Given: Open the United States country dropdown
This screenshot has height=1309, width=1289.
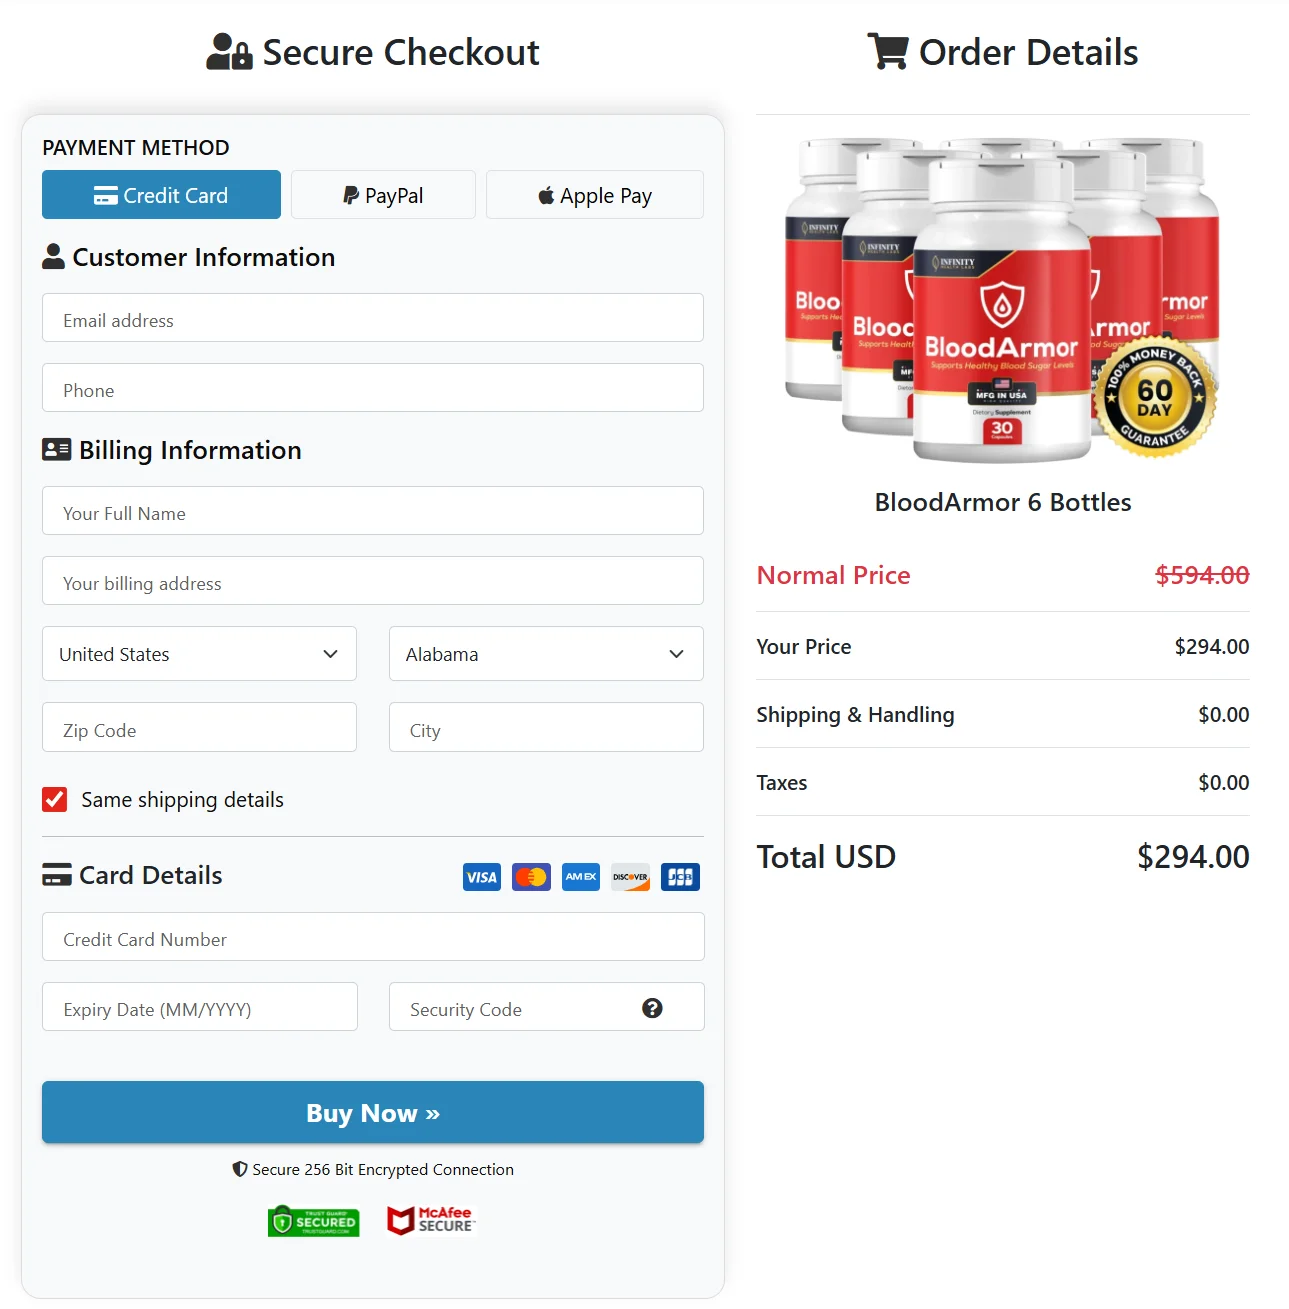Looking at the screenshot, I should pos(199,654).
